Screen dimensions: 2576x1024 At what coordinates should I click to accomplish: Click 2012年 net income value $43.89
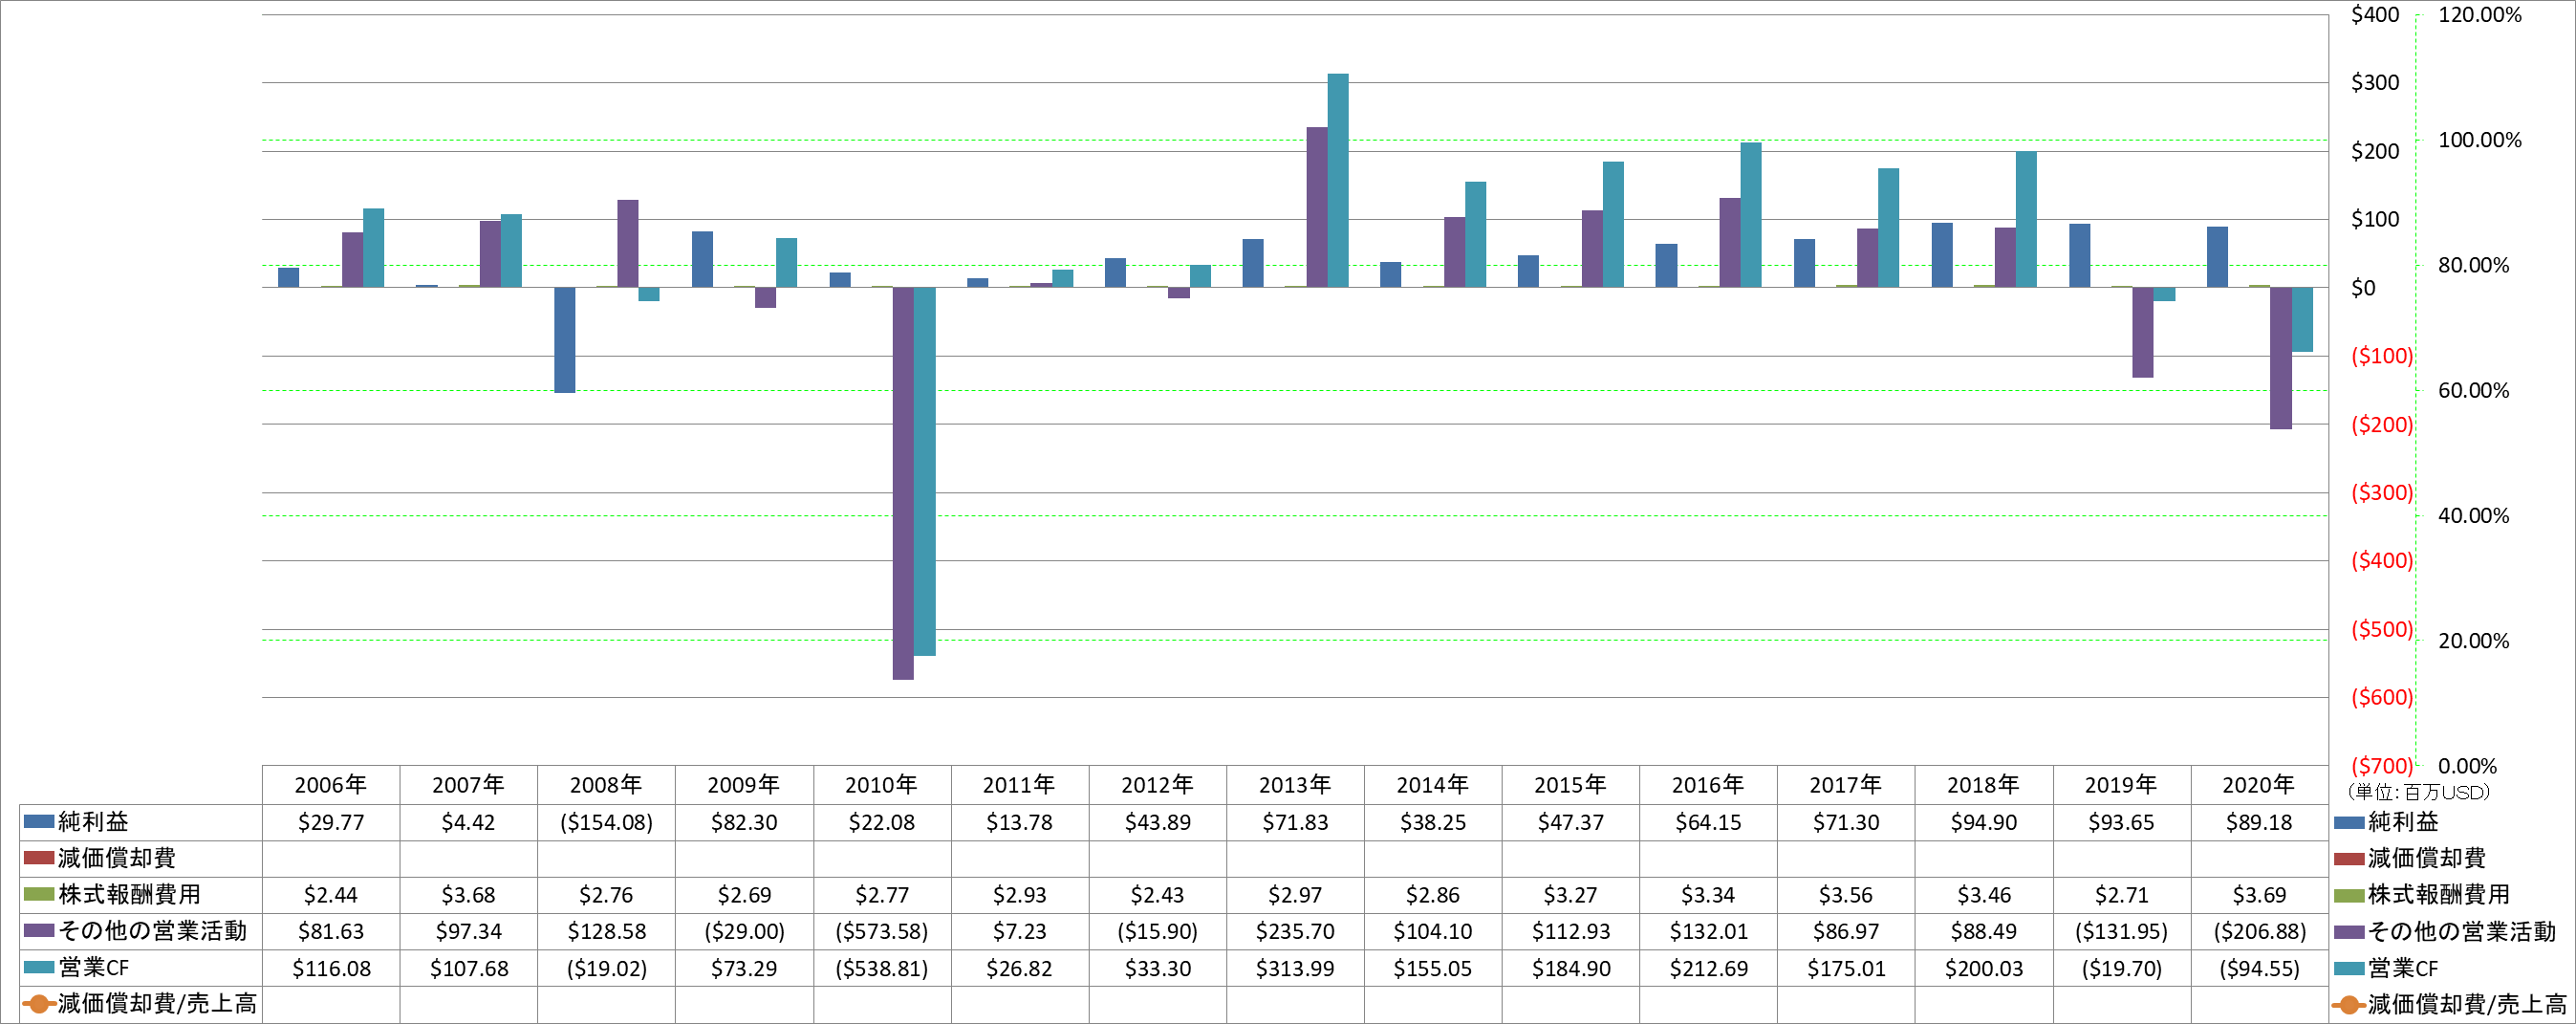(x=1157, y=822)
